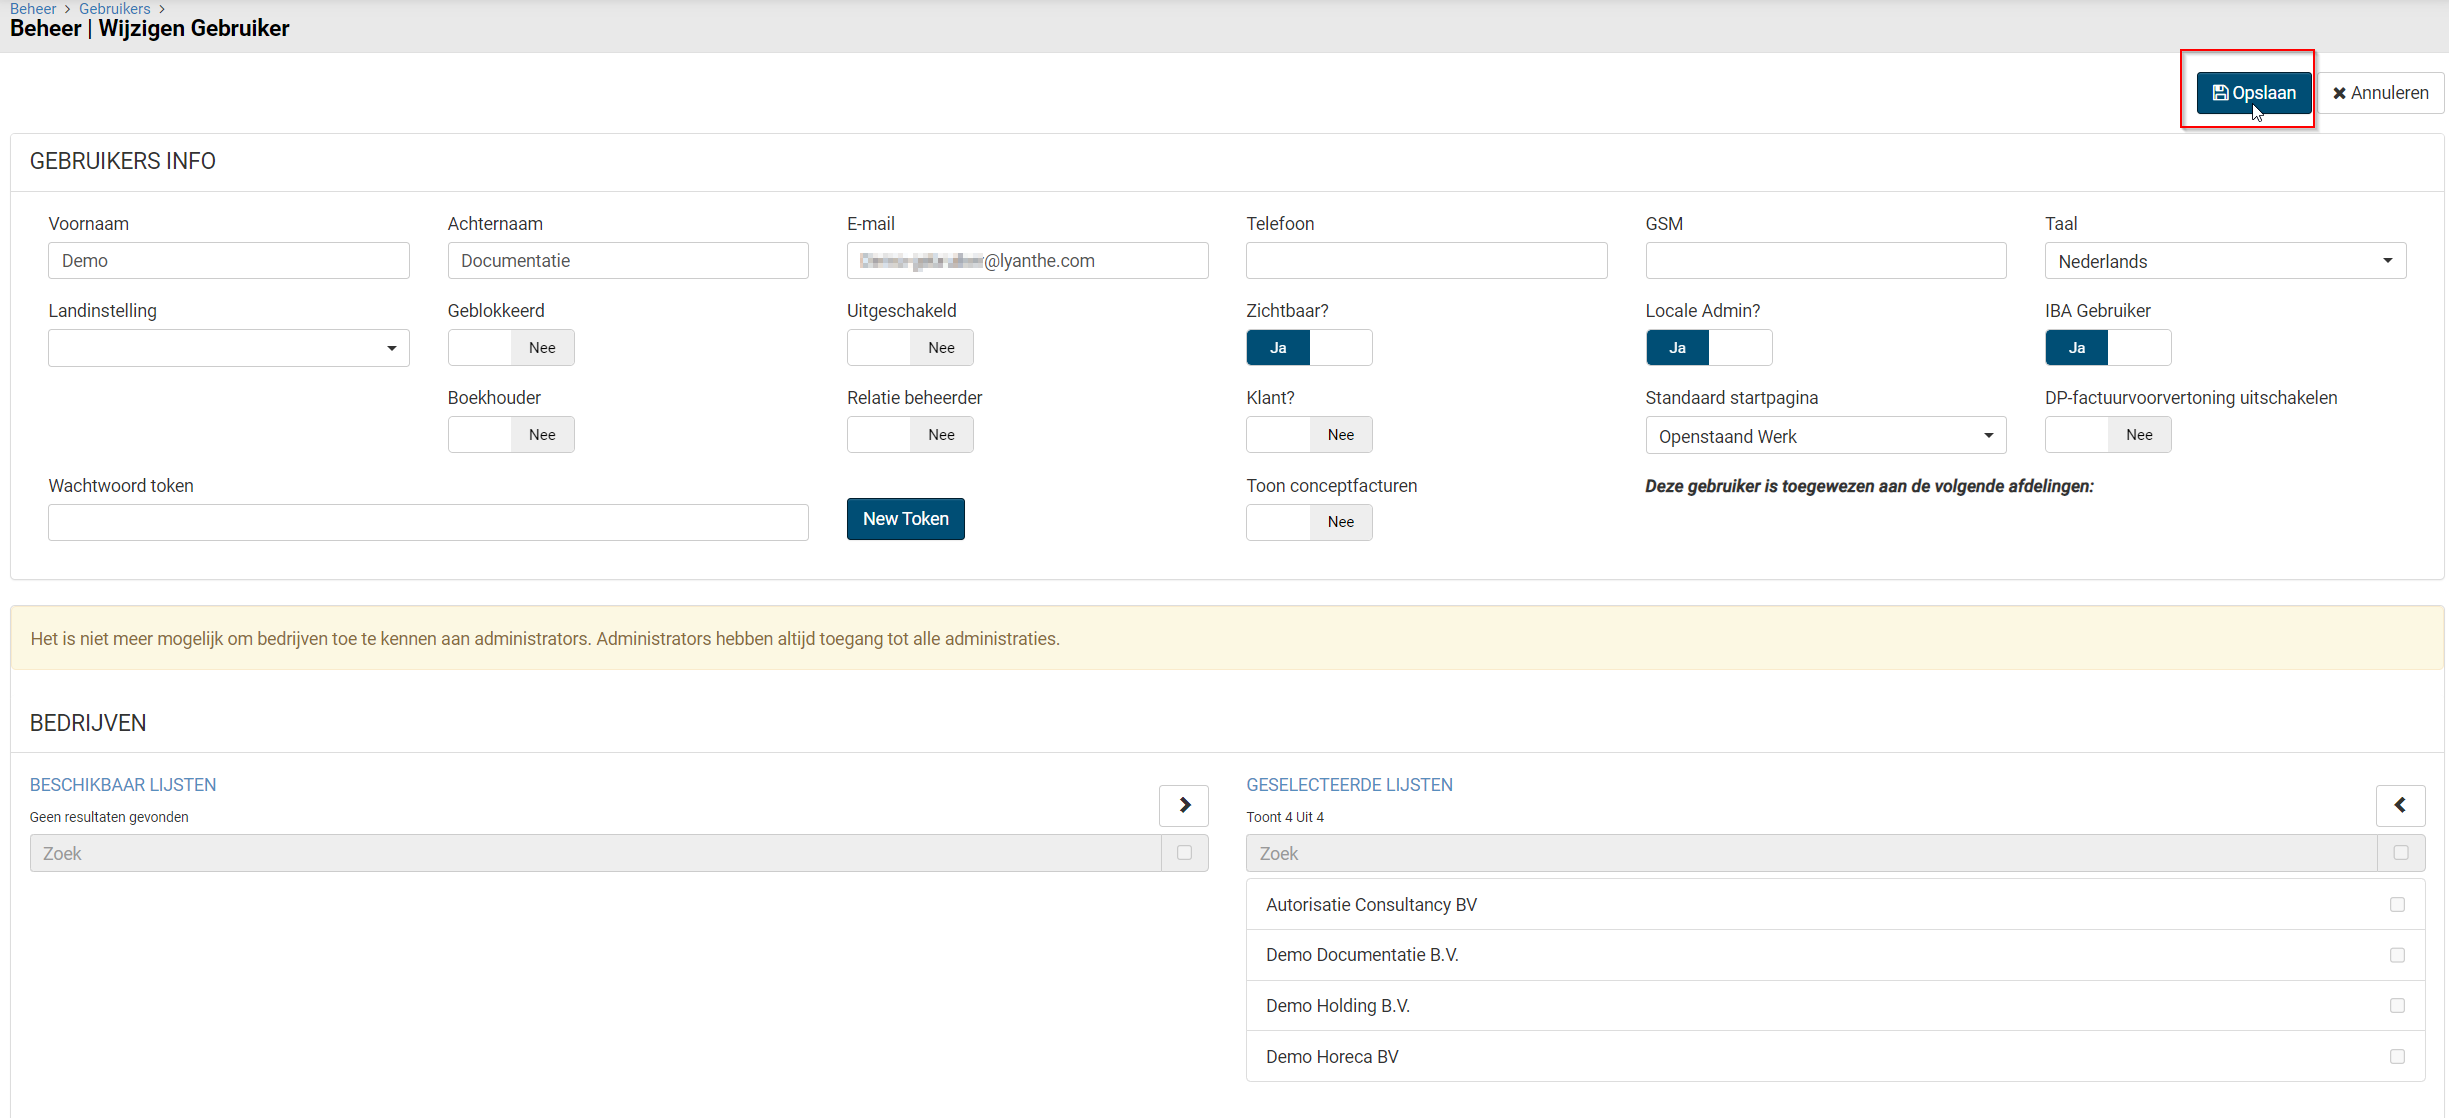The width and height of the screenshot is (2449, 1118).
Task: Toggle the Geblokkeerd switch
Action: point(511,348)
